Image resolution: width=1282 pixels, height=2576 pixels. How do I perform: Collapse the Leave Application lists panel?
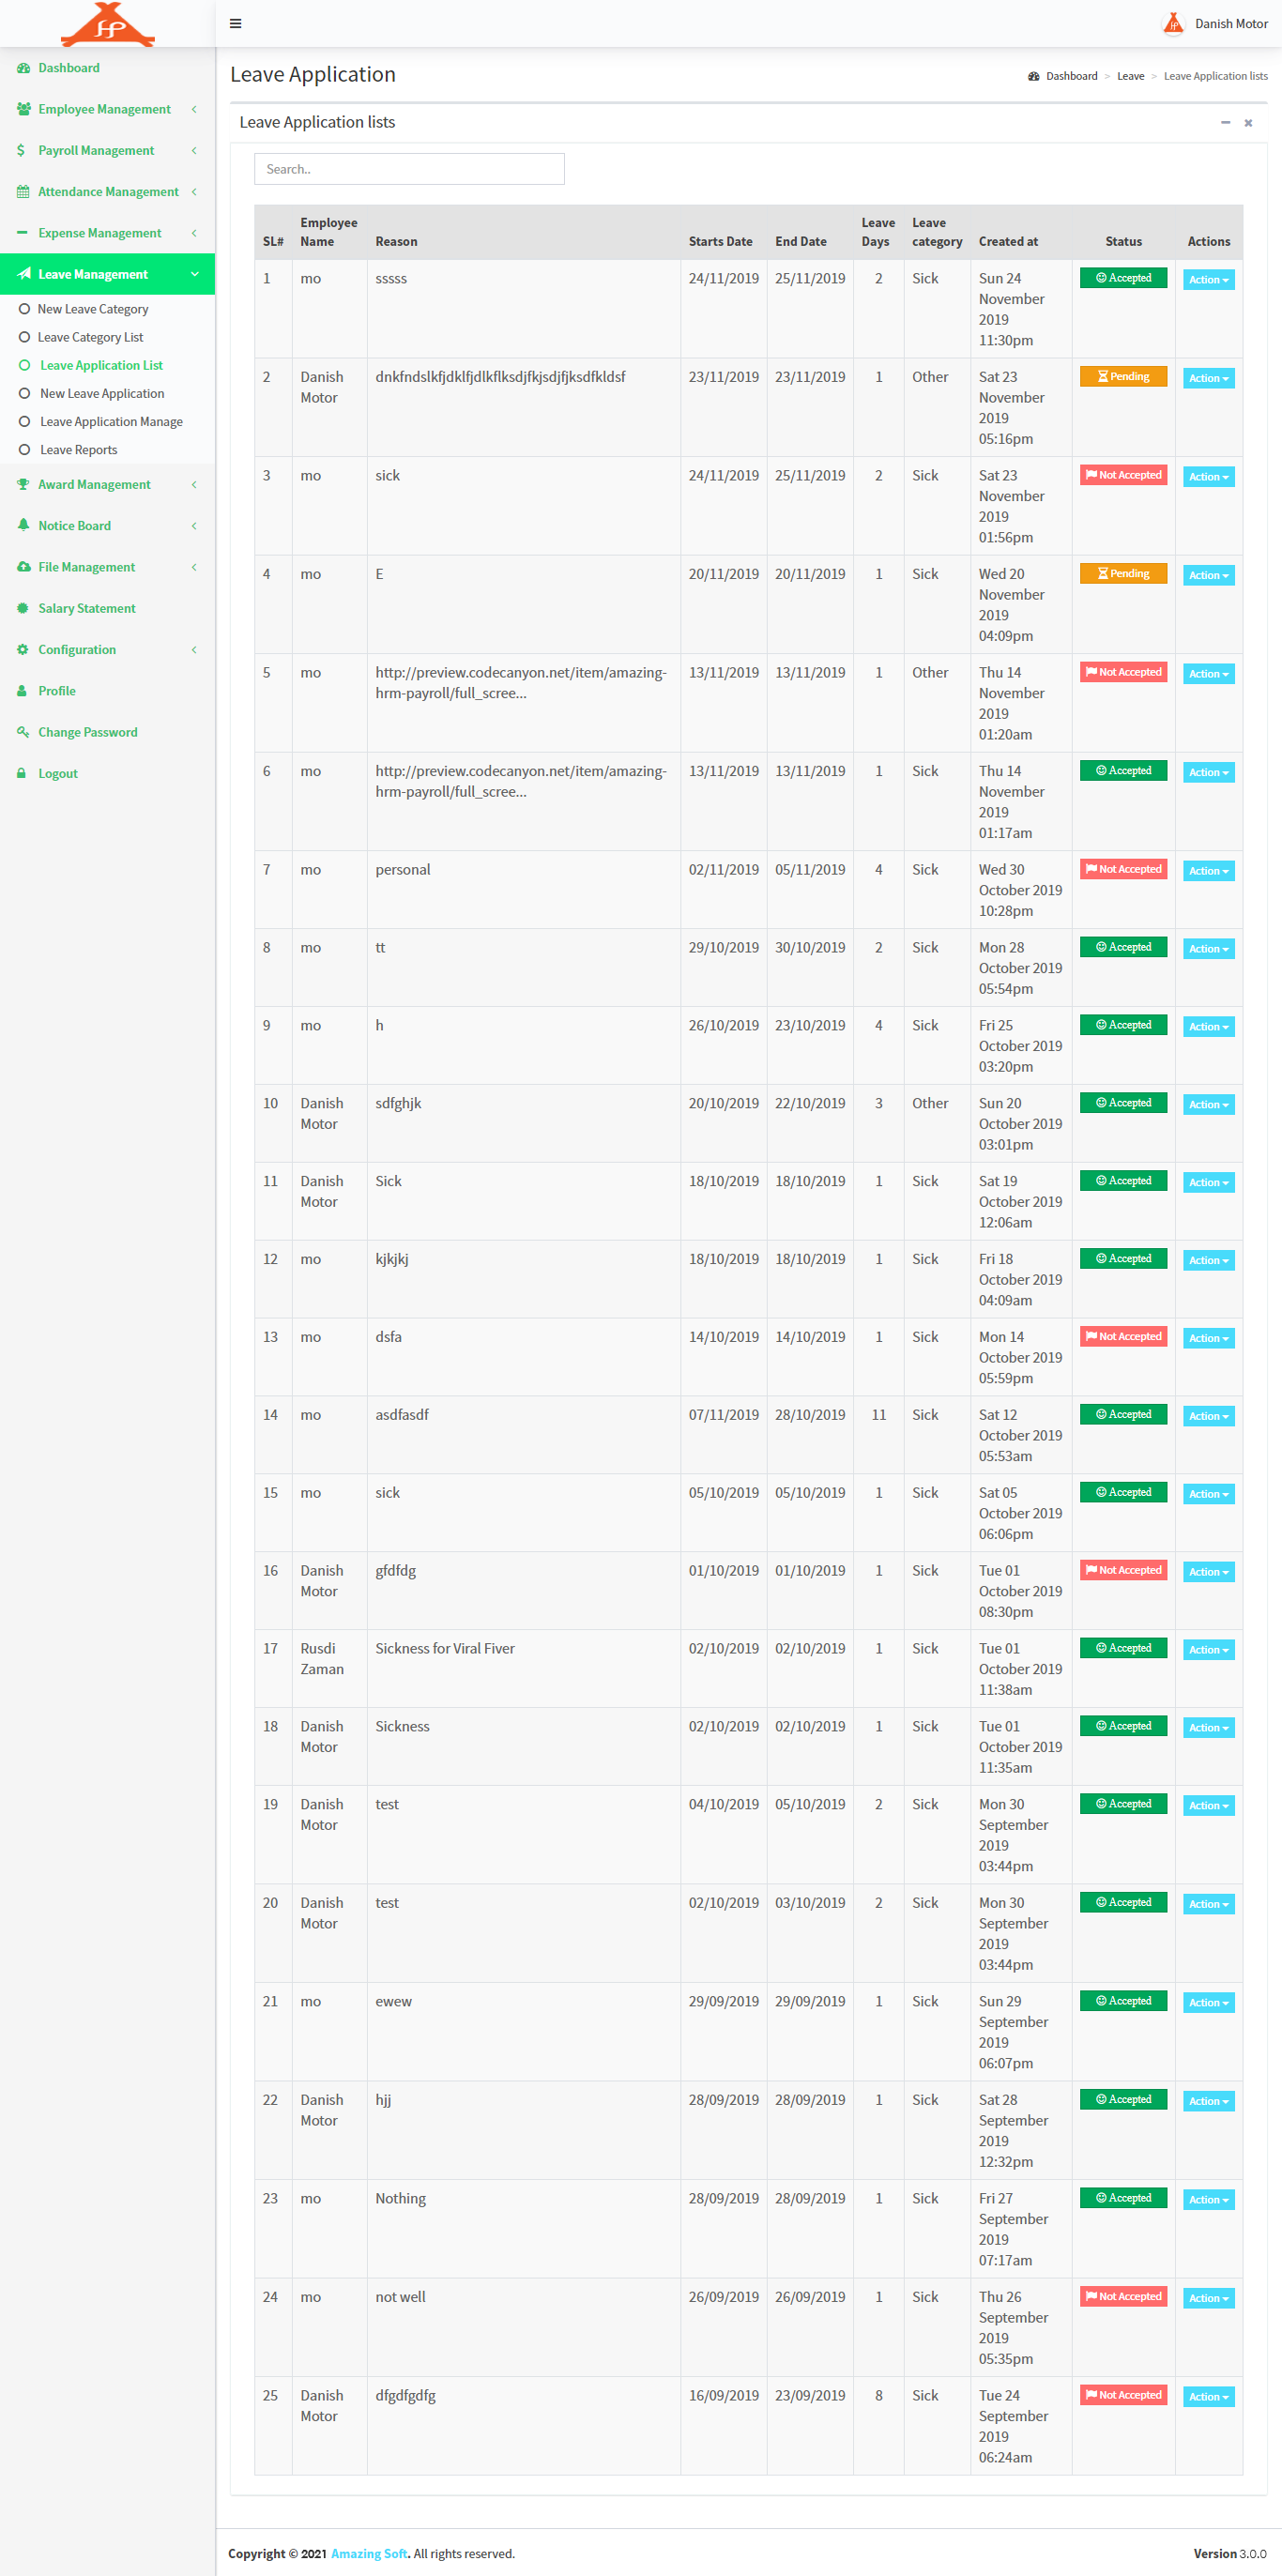click(1225, 123)
